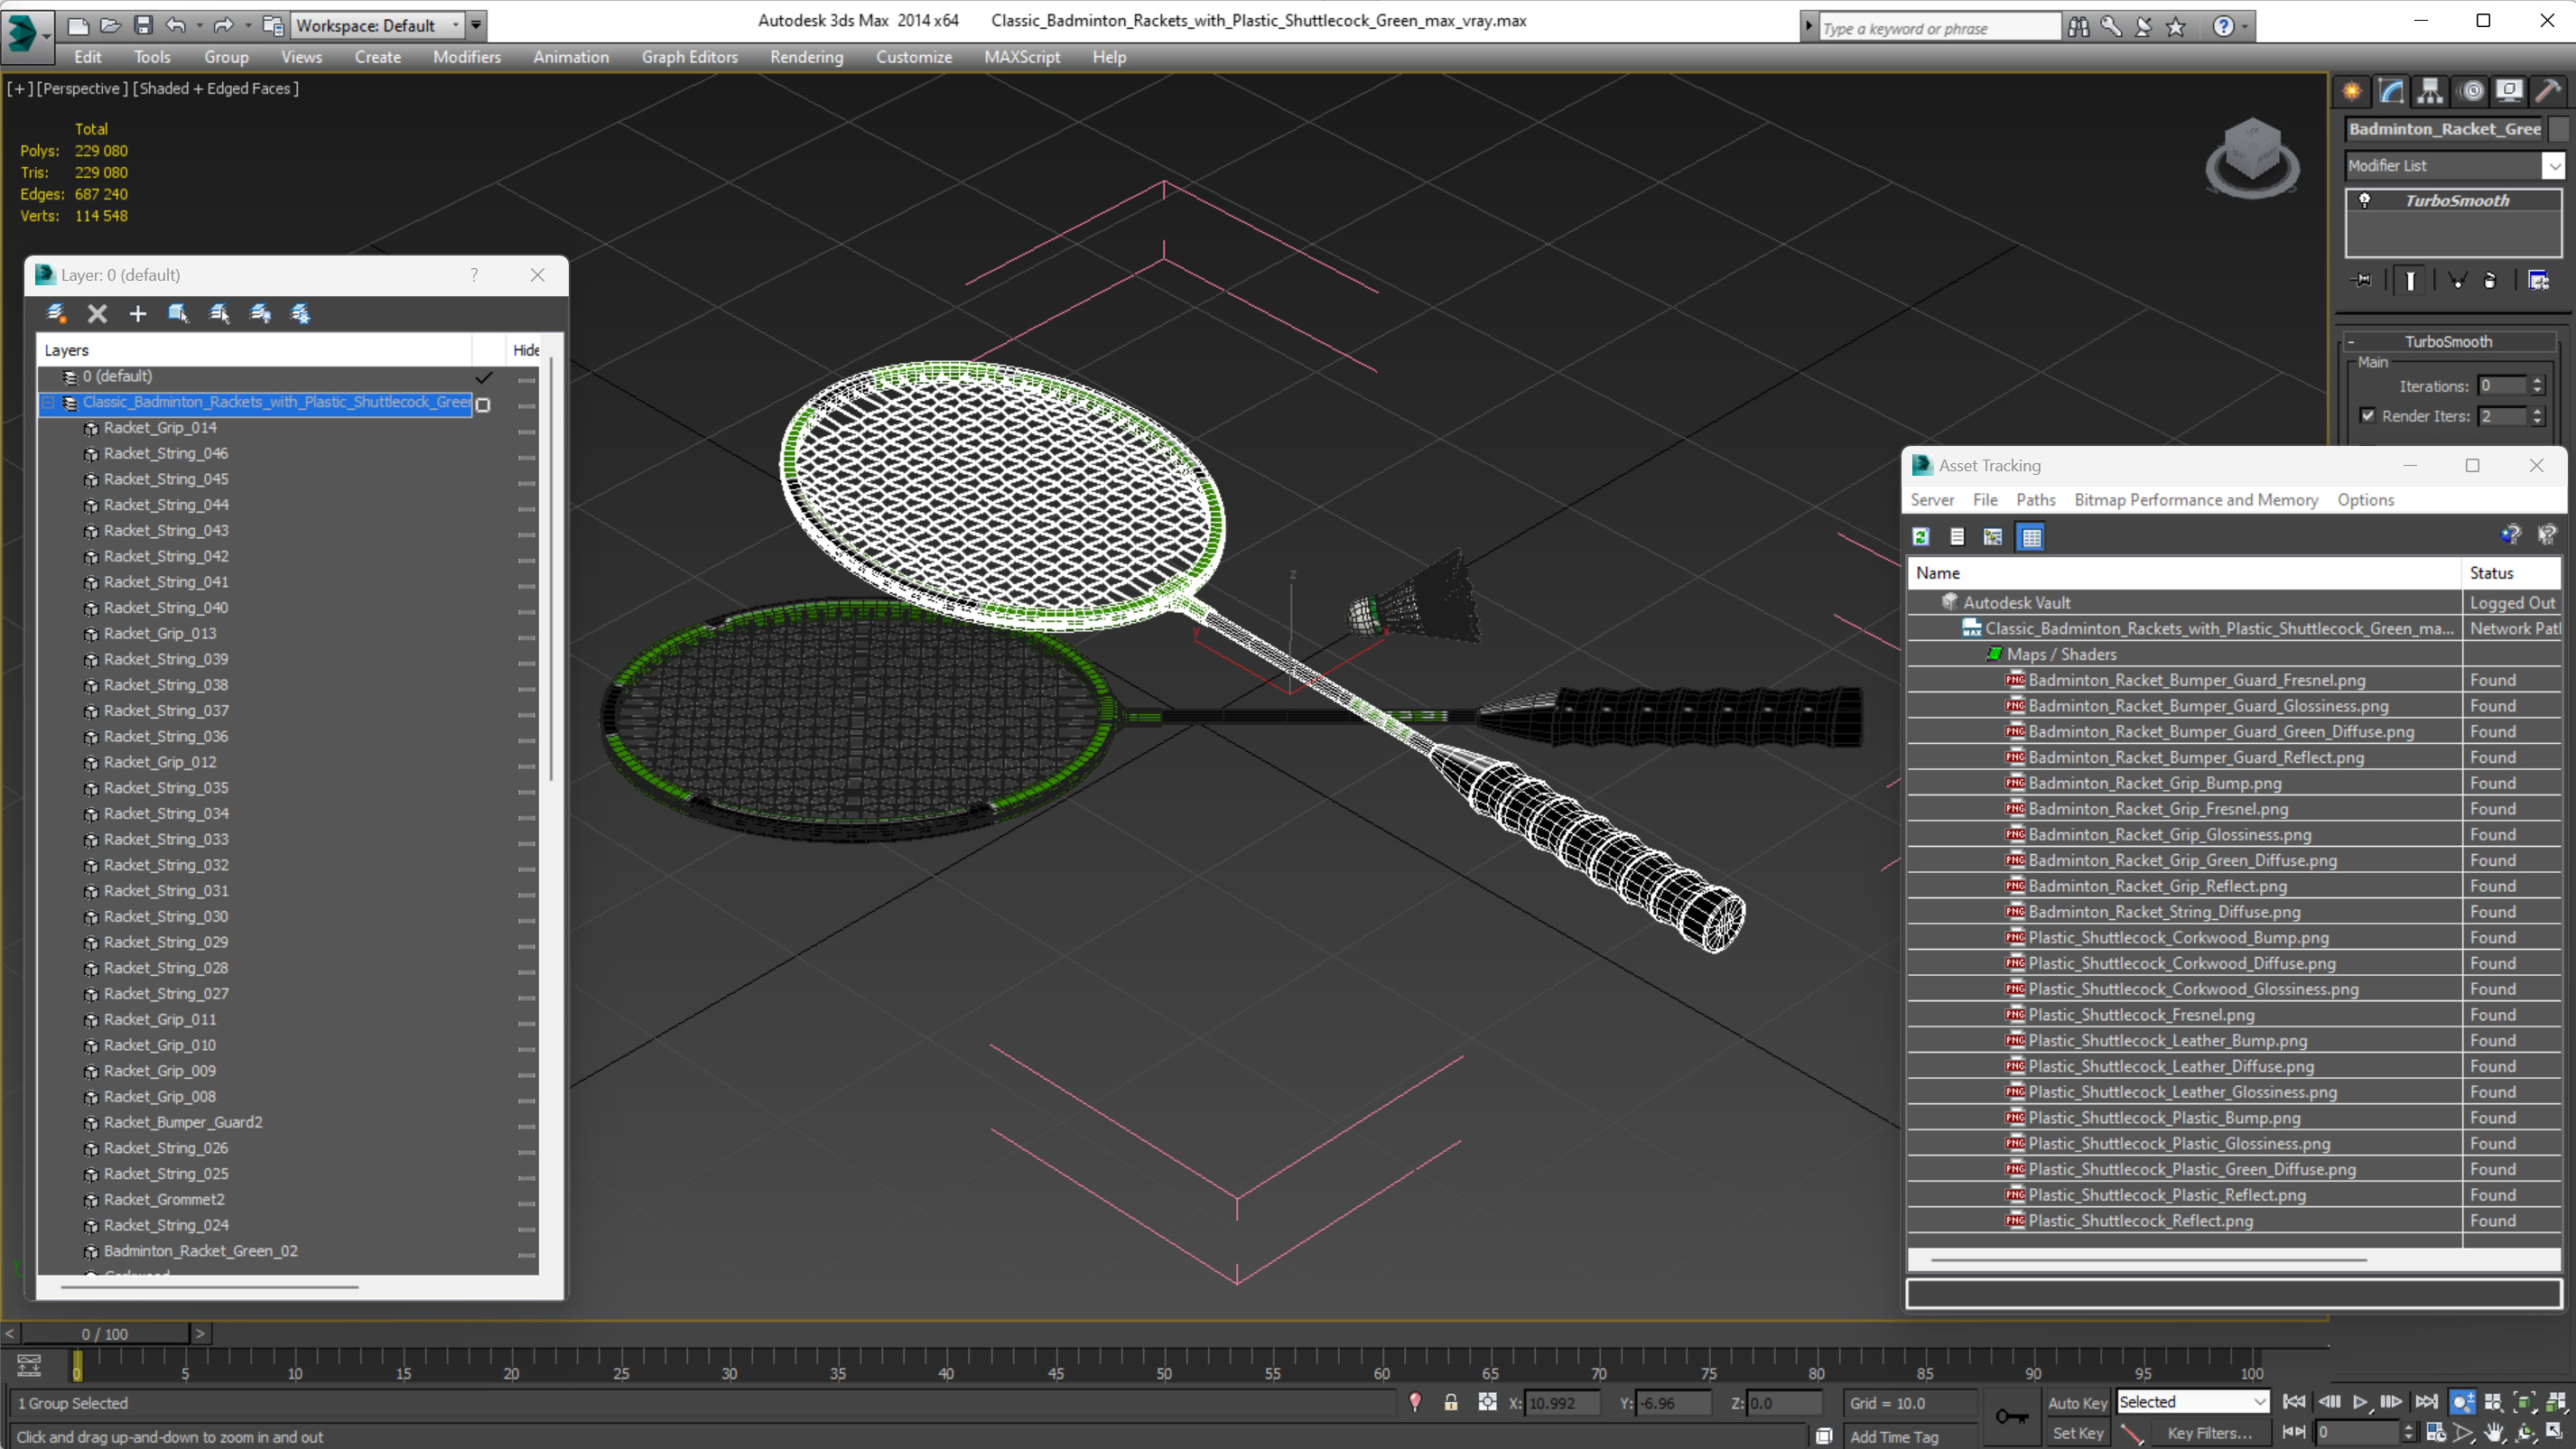Click the Status Sets list icon in Asset Tracking
Viewport: 2576px width, 1449px height.
pos(1957,537)
